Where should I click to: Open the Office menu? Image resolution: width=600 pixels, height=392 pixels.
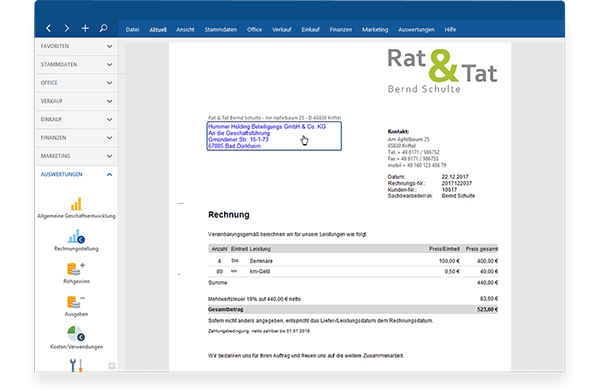(254, 29)
